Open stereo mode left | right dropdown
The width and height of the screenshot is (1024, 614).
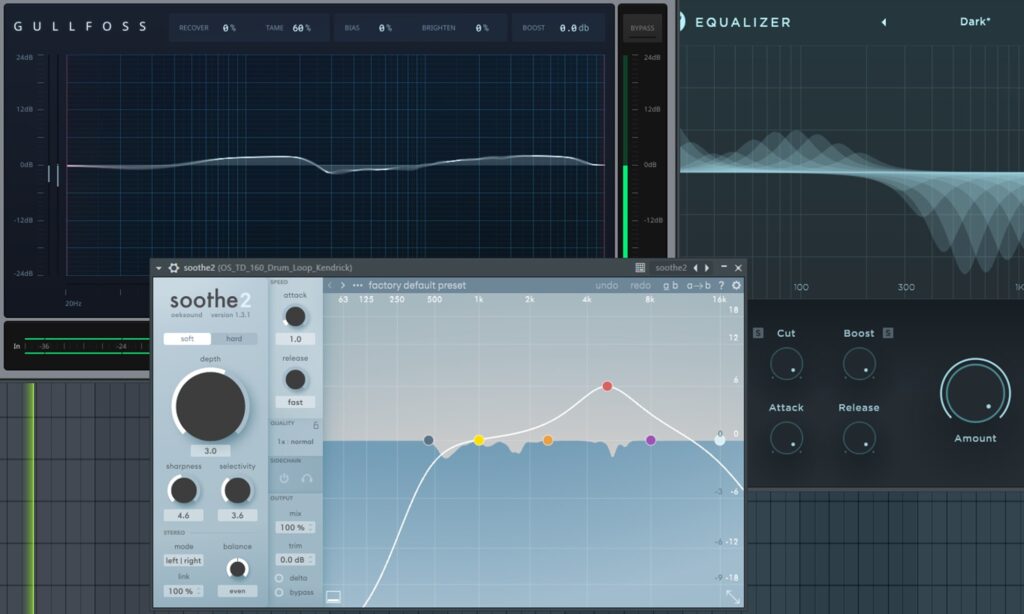(x=184, y=560)
